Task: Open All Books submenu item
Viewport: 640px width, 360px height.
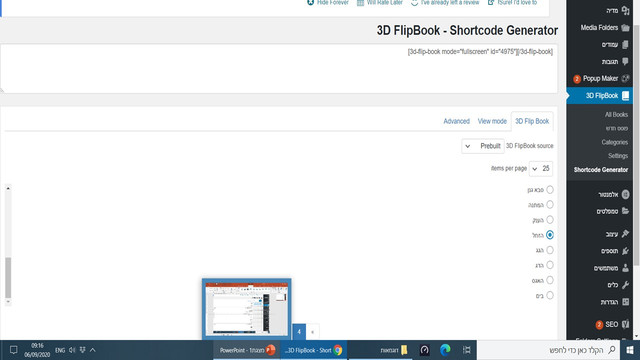Action: (x=616, y=115)
